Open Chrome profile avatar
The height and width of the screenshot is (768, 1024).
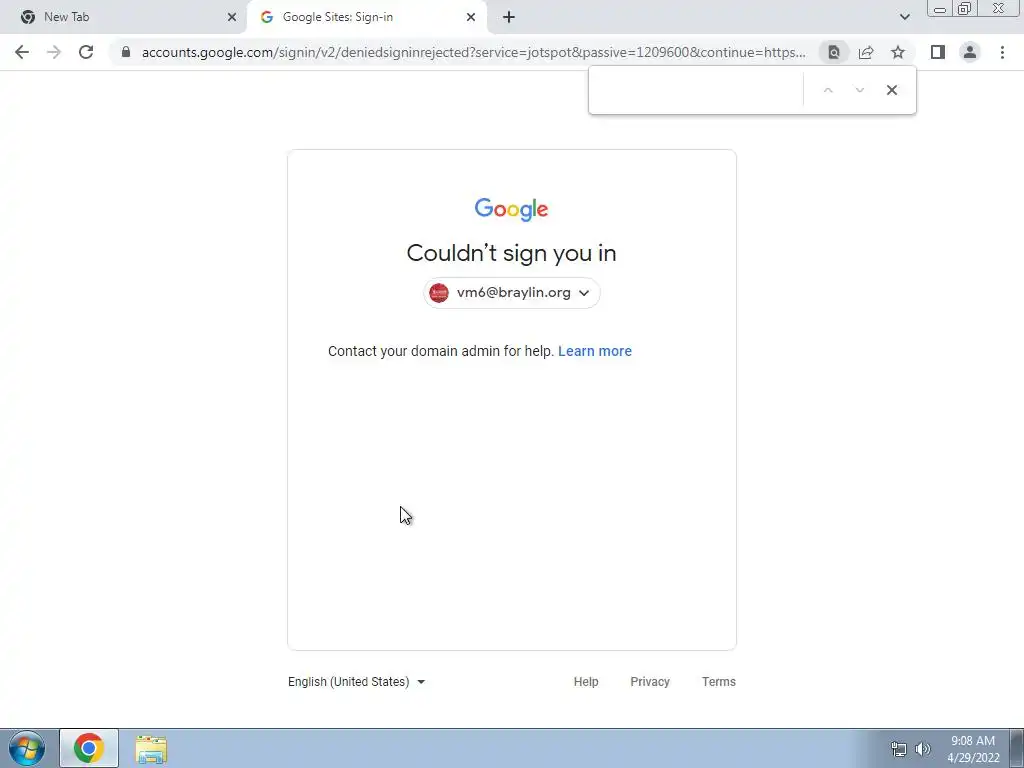(x=970, y=52)
